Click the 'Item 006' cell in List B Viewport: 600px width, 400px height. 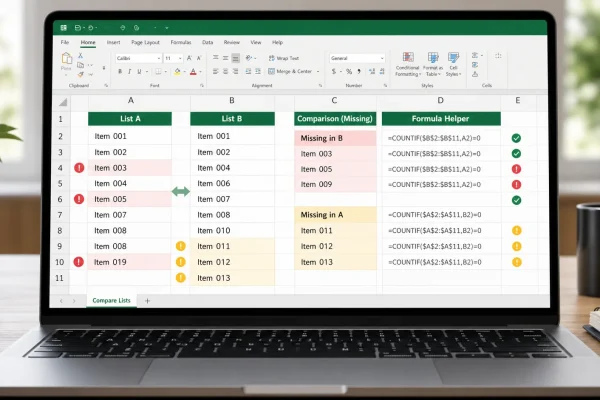coord(232,183)
